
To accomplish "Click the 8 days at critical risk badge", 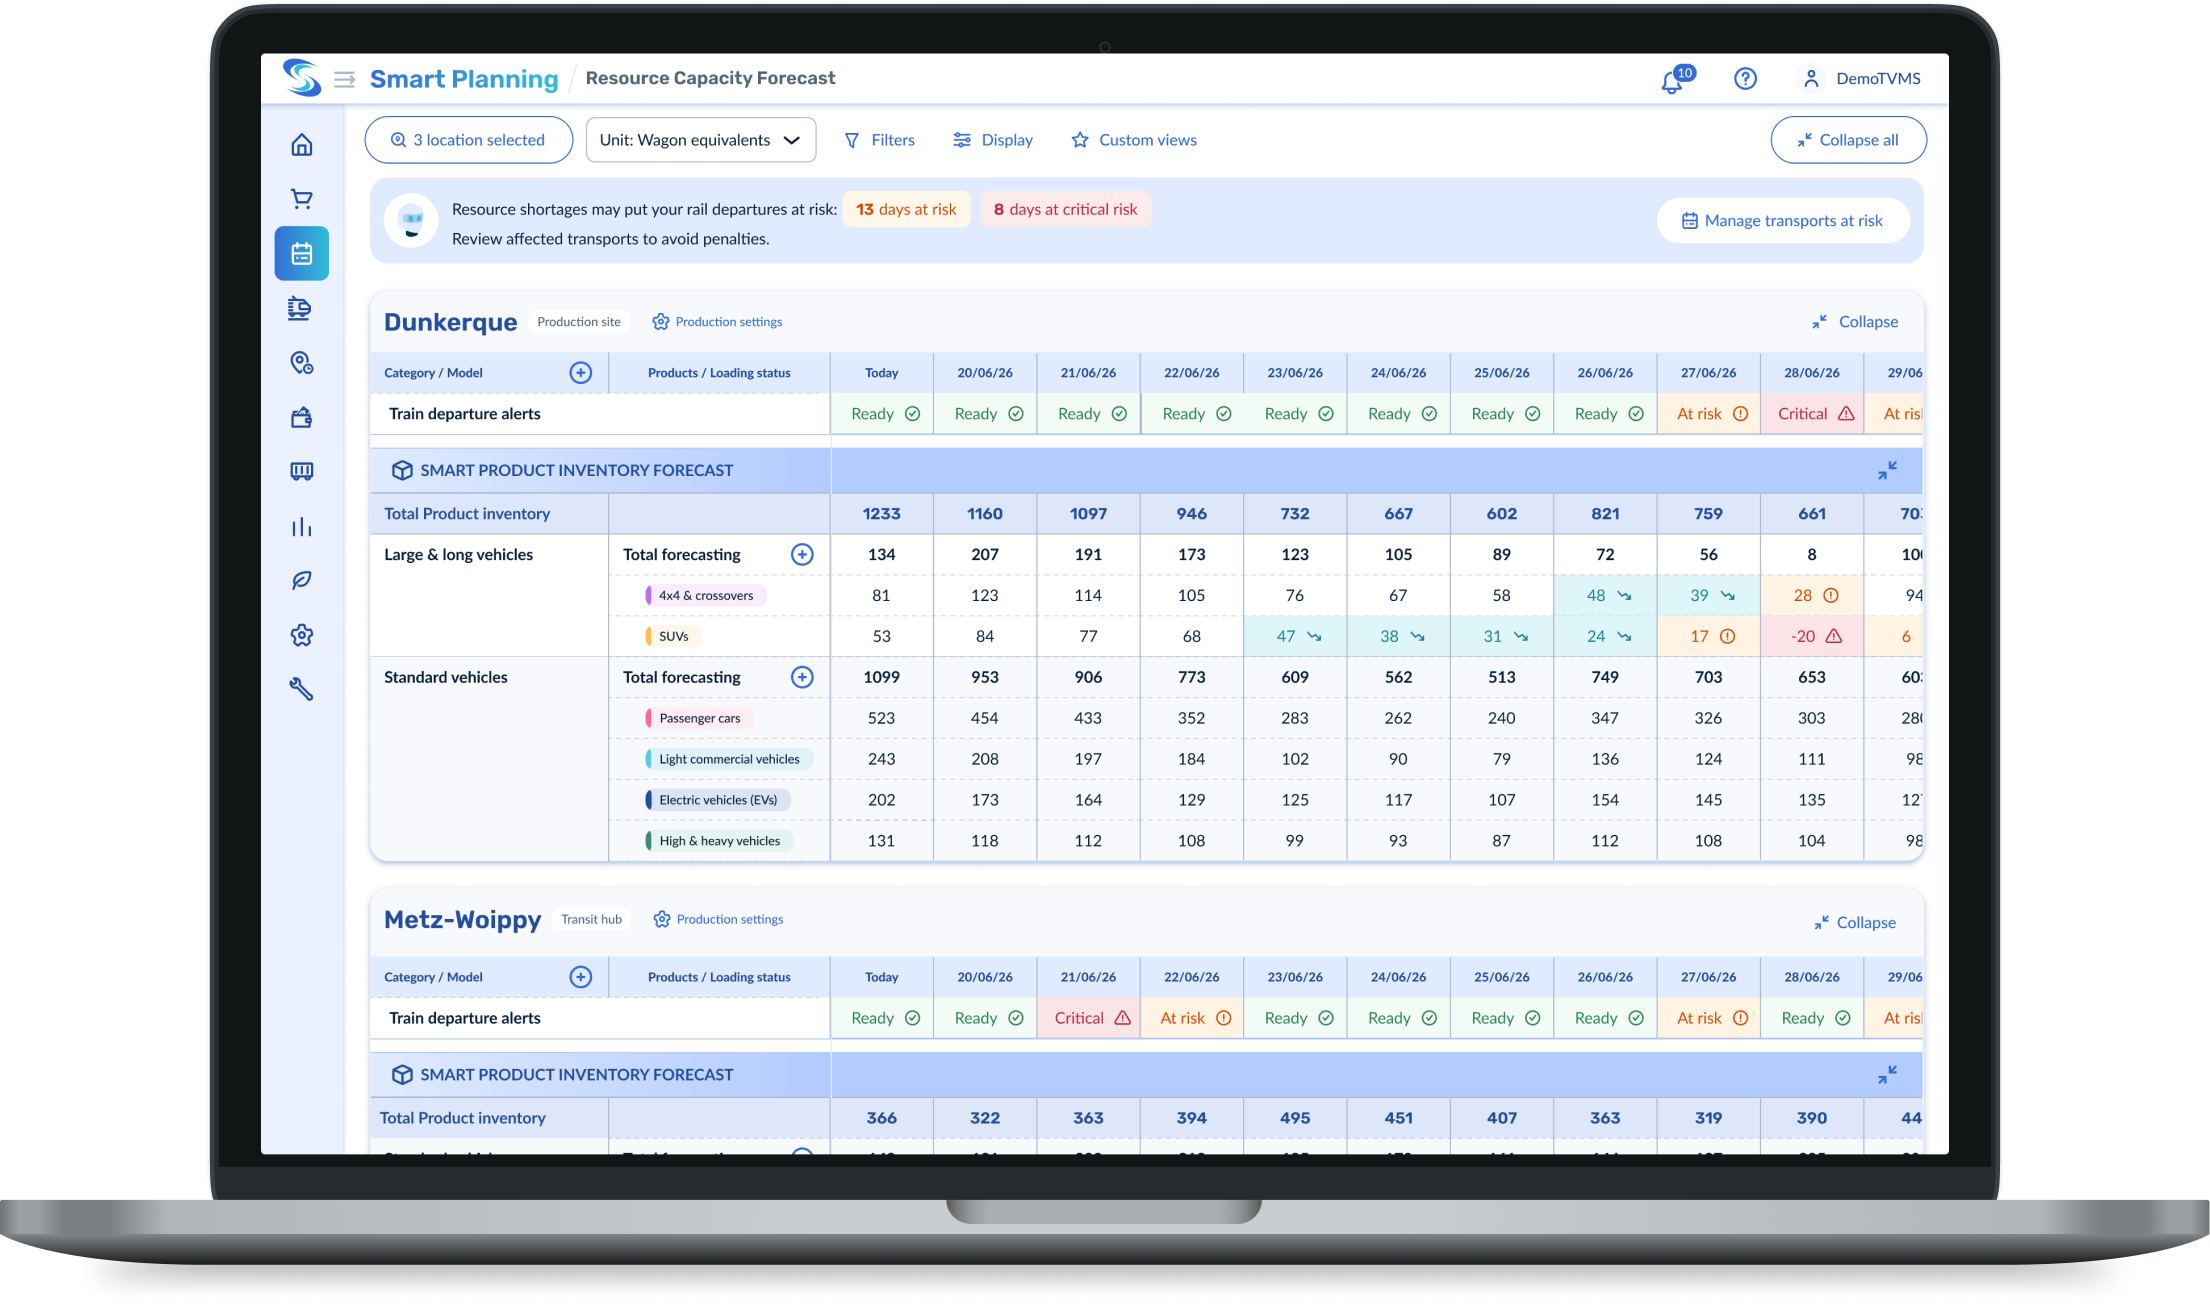I will 1065,209.
